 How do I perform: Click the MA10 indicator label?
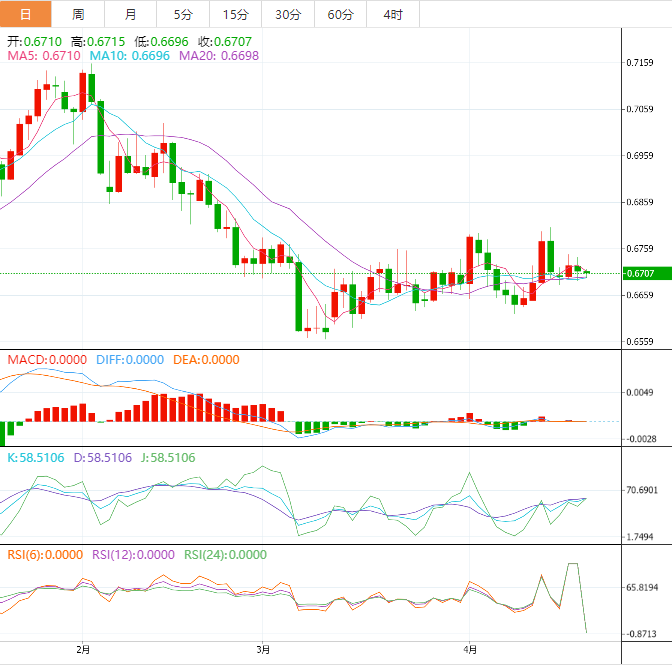(130, 57)
